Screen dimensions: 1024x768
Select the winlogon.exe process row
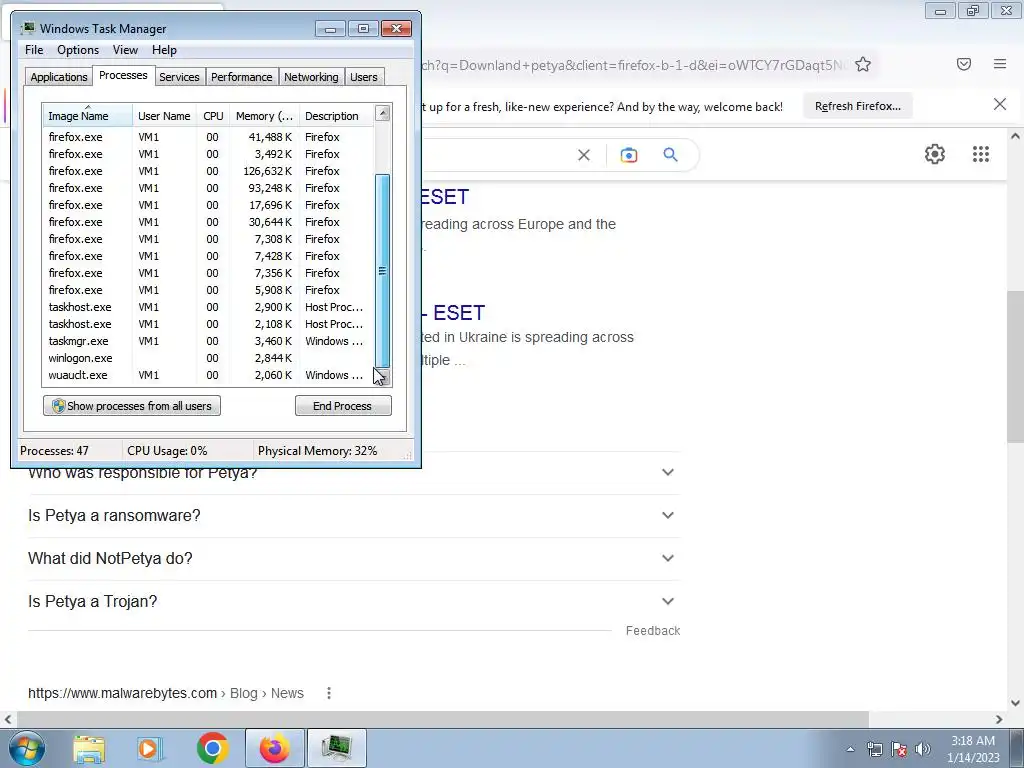(x=208, y=358)
